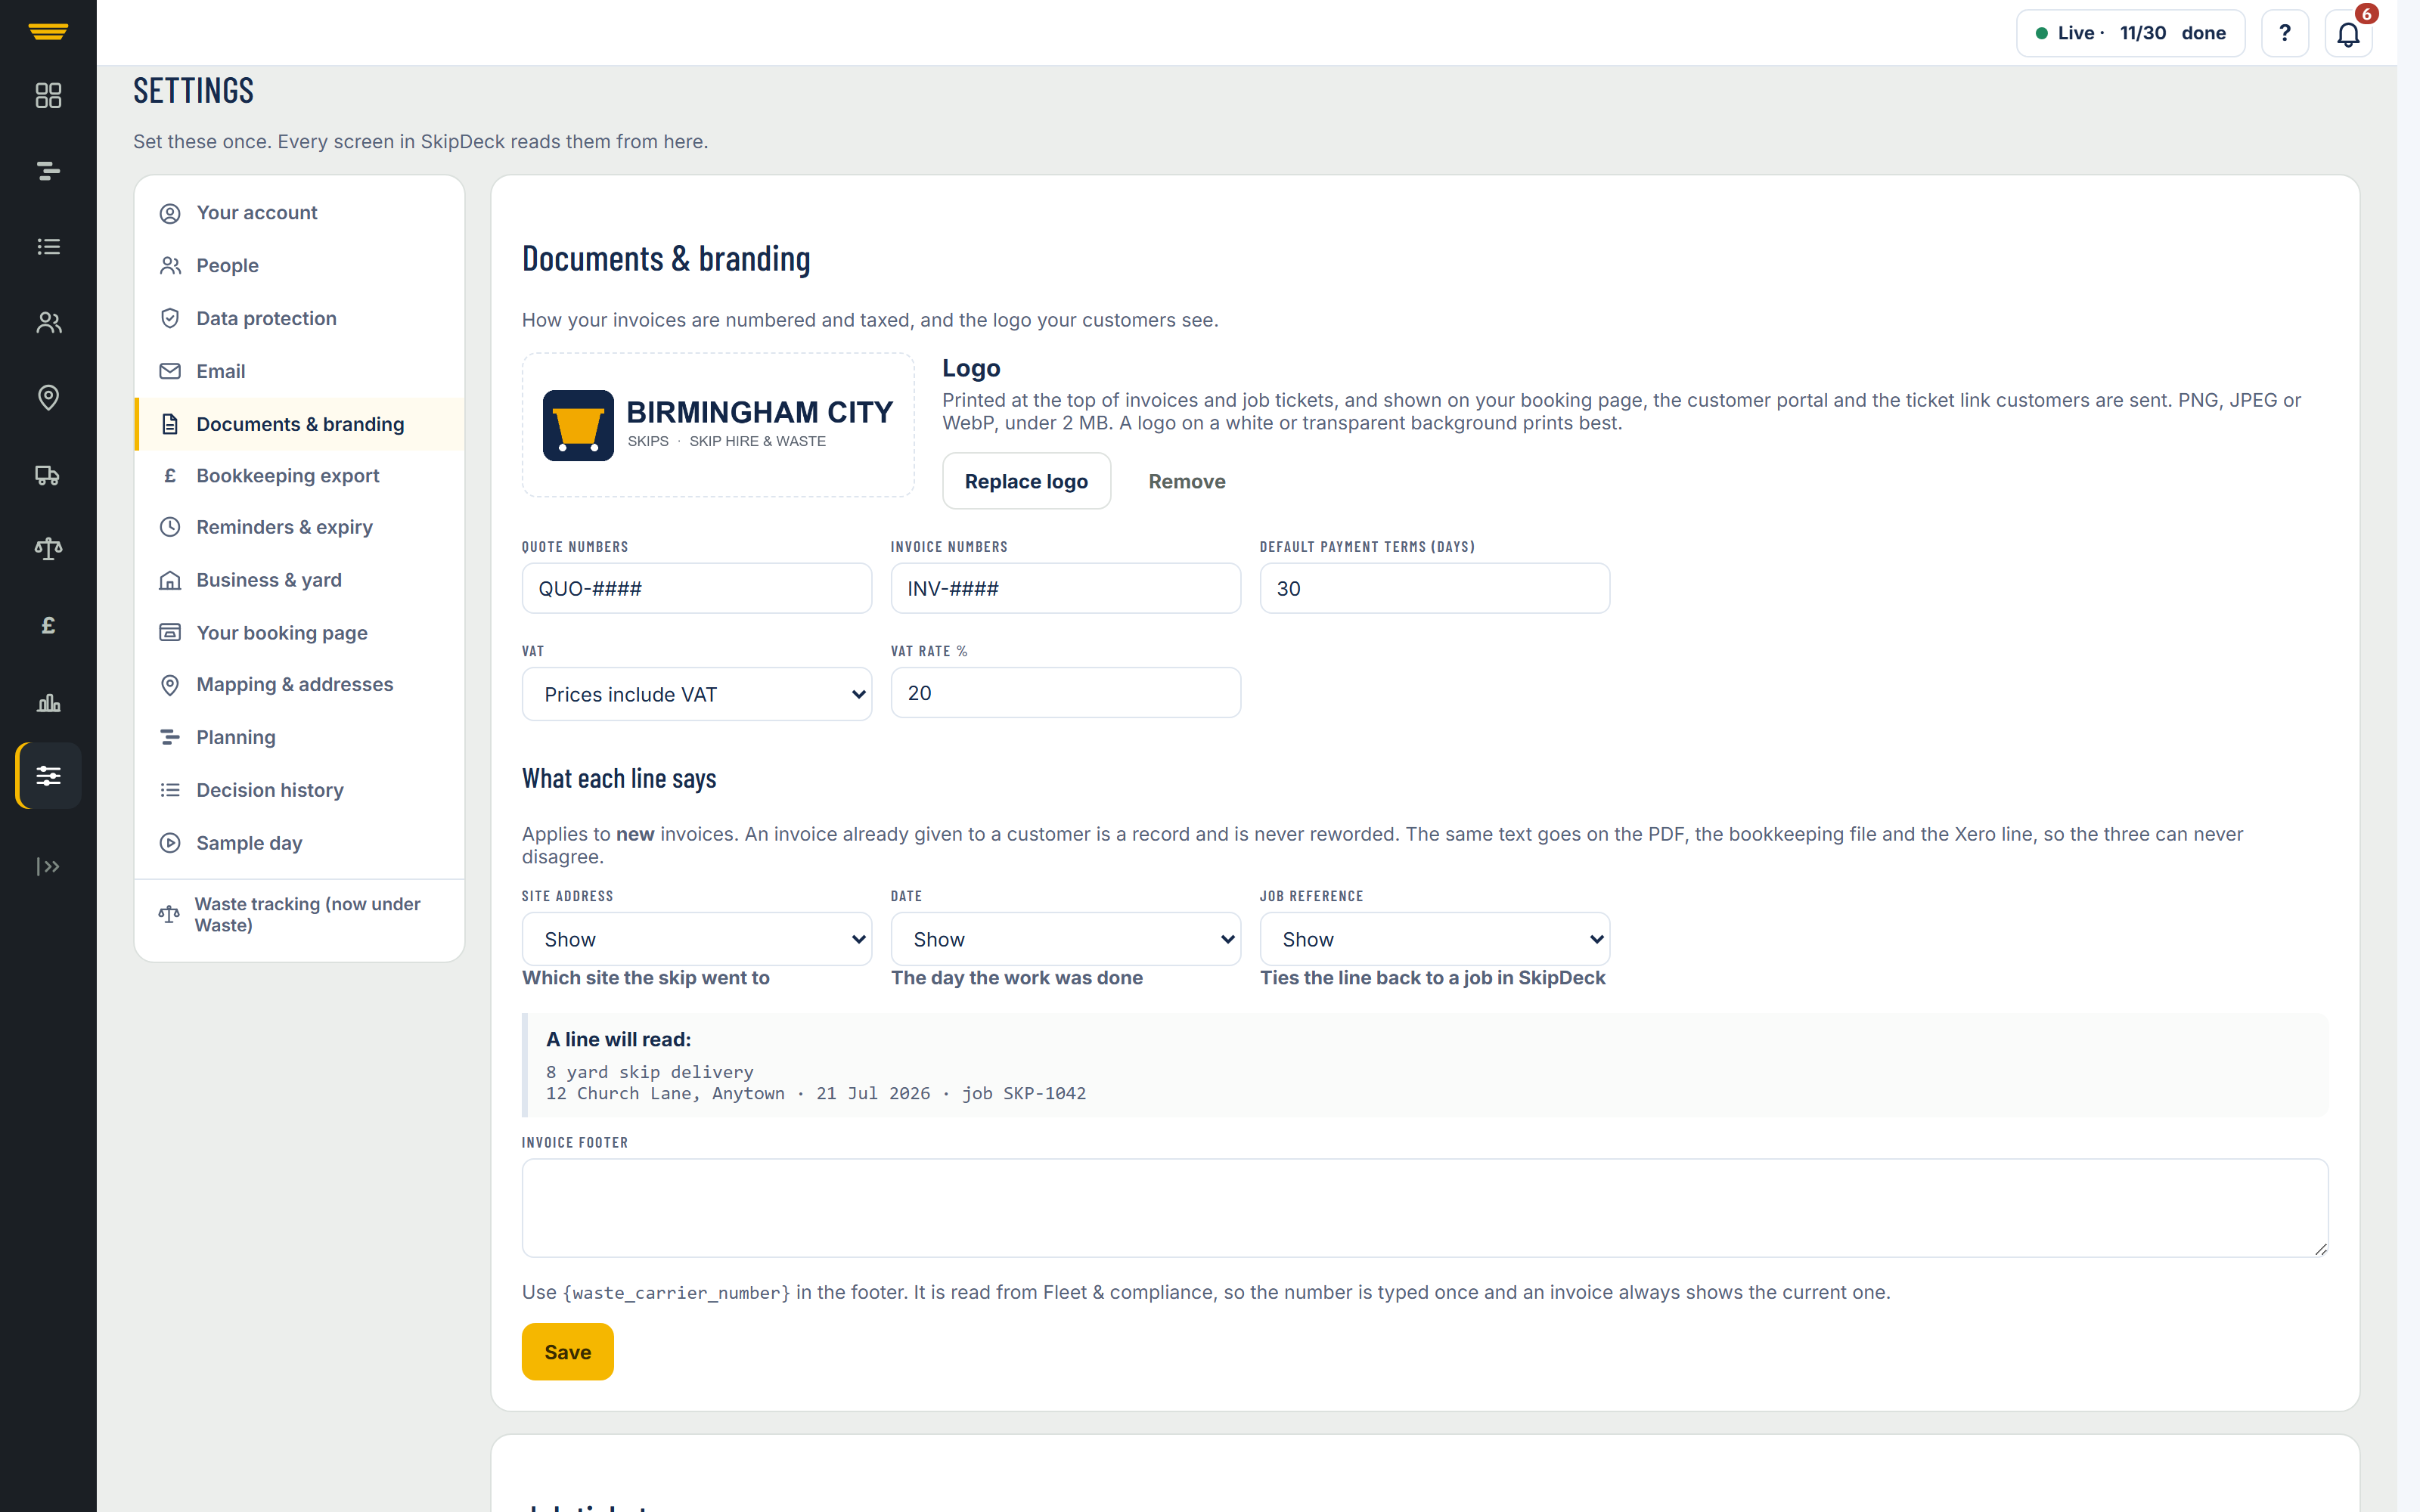Click the notifications bell icon
This screenshot has height=1512, width=2420.
(x=2348, y=34)
